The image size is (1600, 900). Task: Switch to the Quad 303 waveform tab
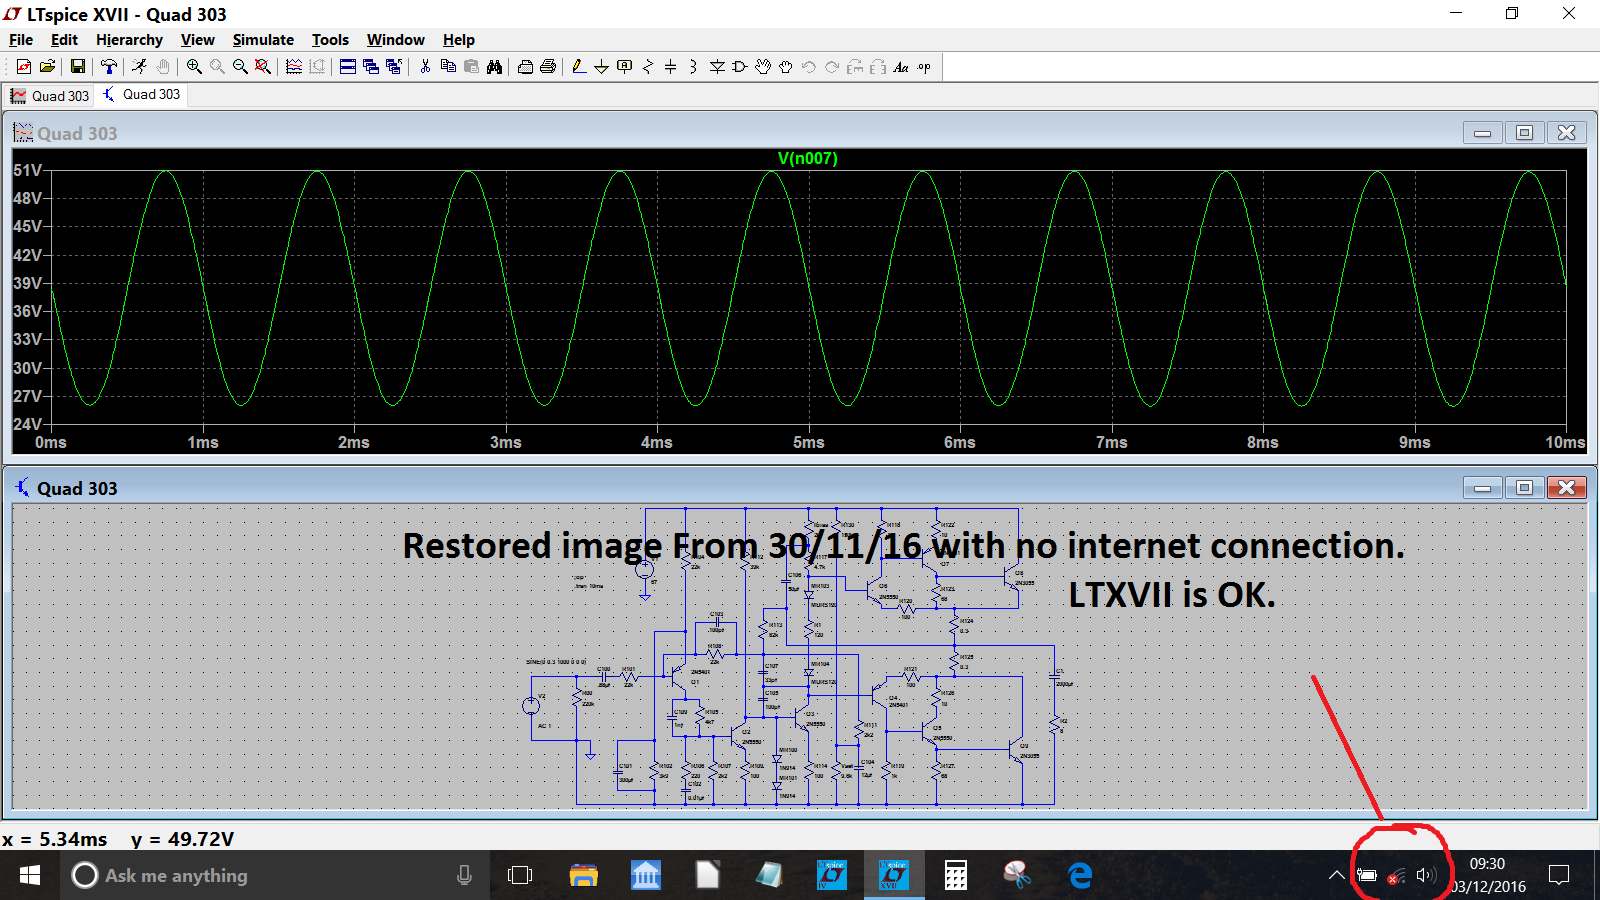50,96
